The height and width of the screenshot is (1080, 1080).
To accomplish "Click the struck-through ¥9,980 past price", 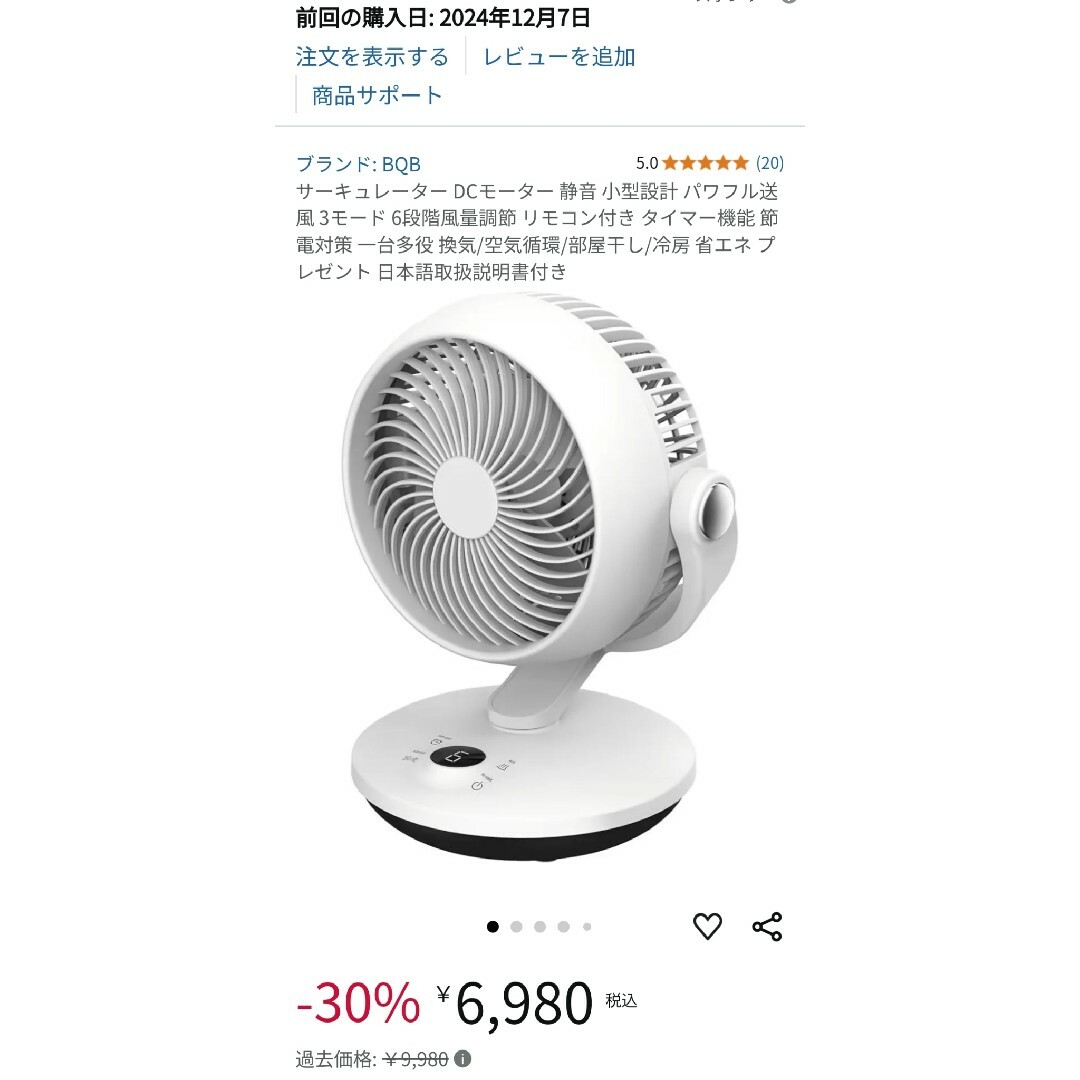I will 415,1059.
